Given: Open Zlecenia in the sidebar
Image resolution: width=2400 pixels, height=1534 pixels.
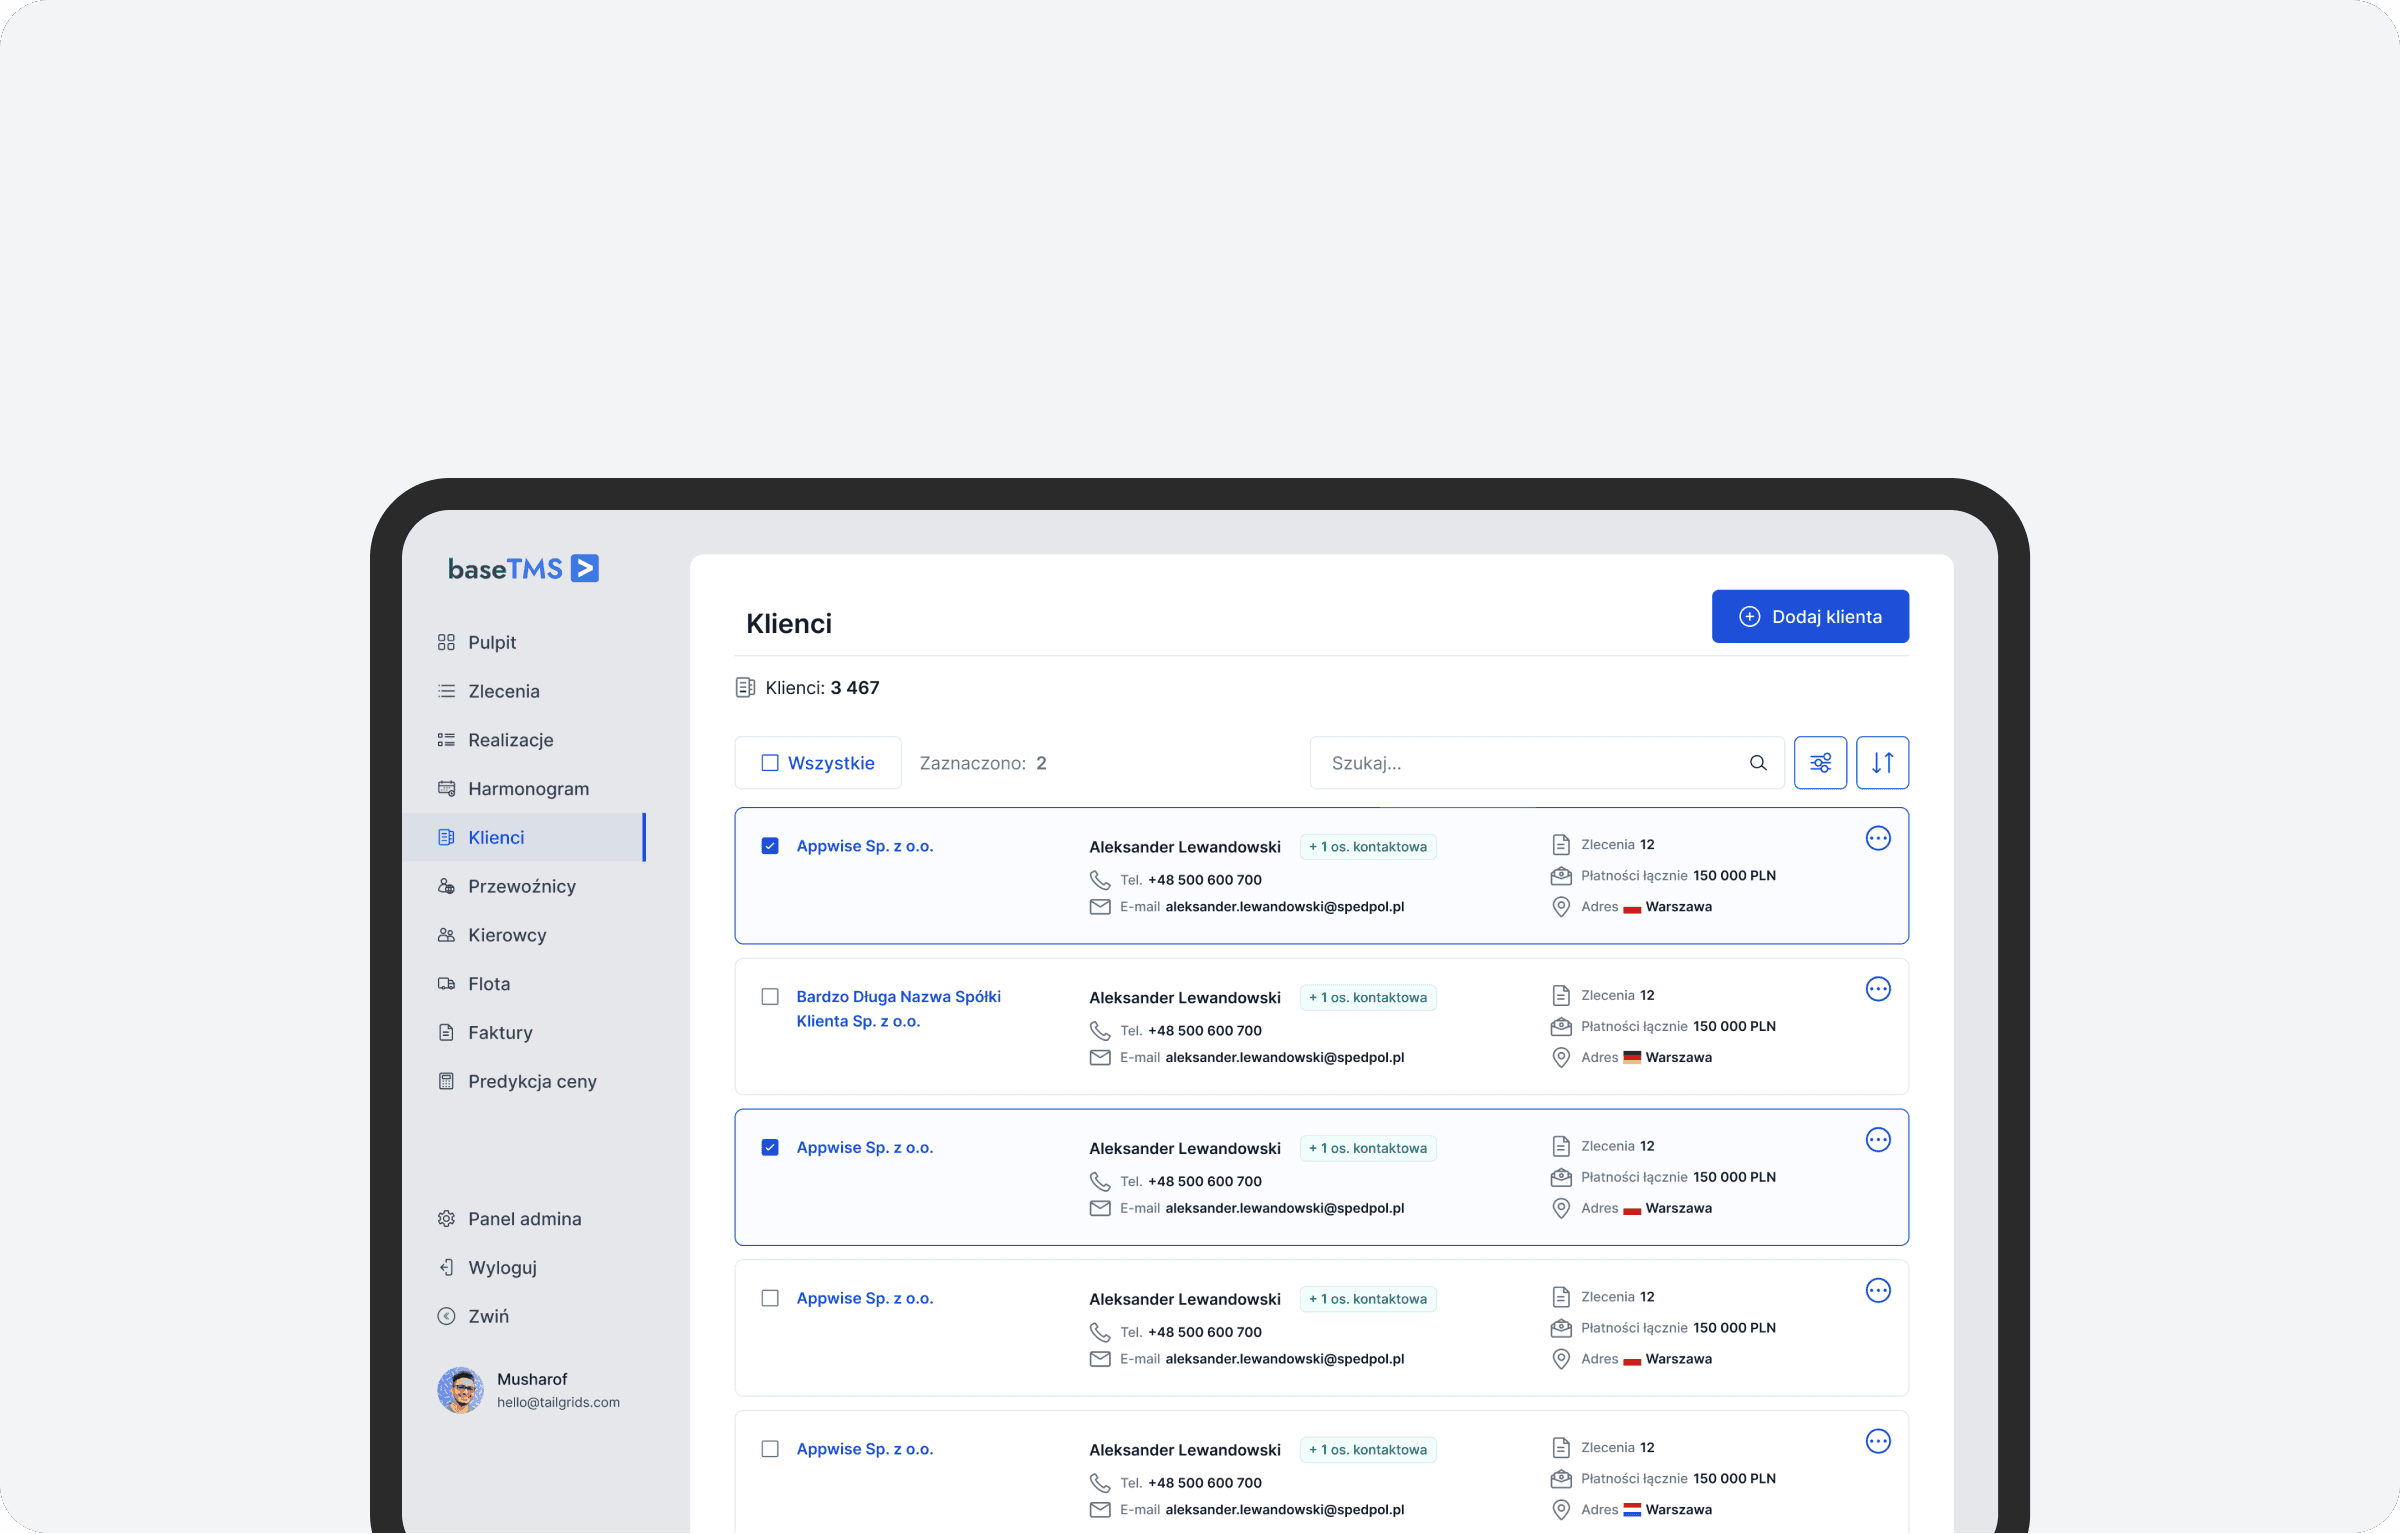Looking at the screenshot, I should (x=503, y=691).
